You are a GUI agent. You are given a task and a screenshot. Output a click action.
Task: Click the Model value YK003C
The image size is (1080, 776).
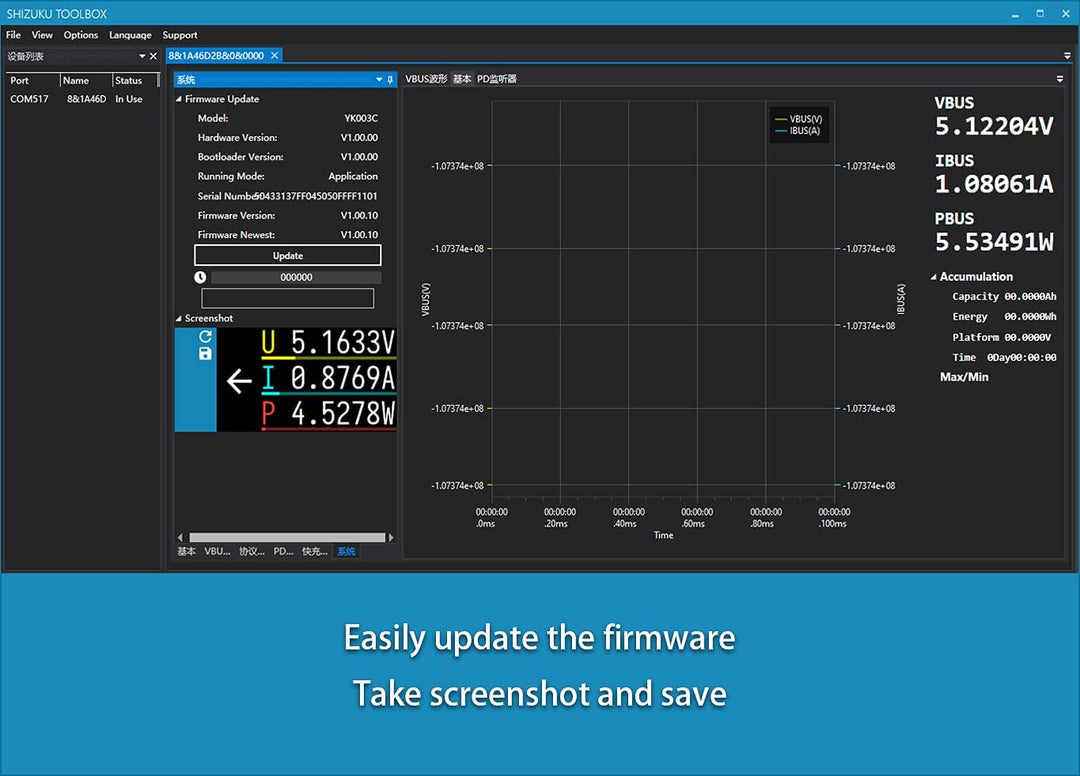[361, 118]
